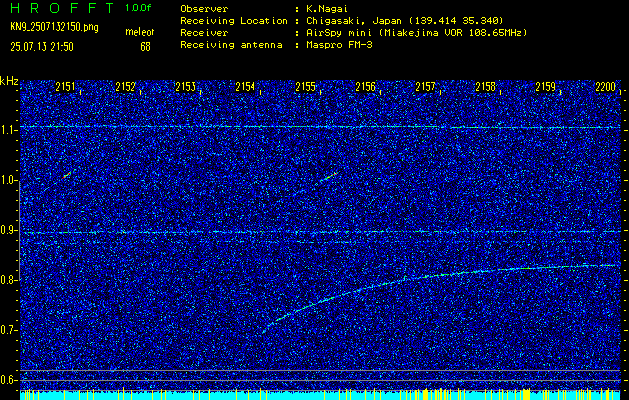Click observer name K.Nagai

pyautogui.click(x=325, y=9)
